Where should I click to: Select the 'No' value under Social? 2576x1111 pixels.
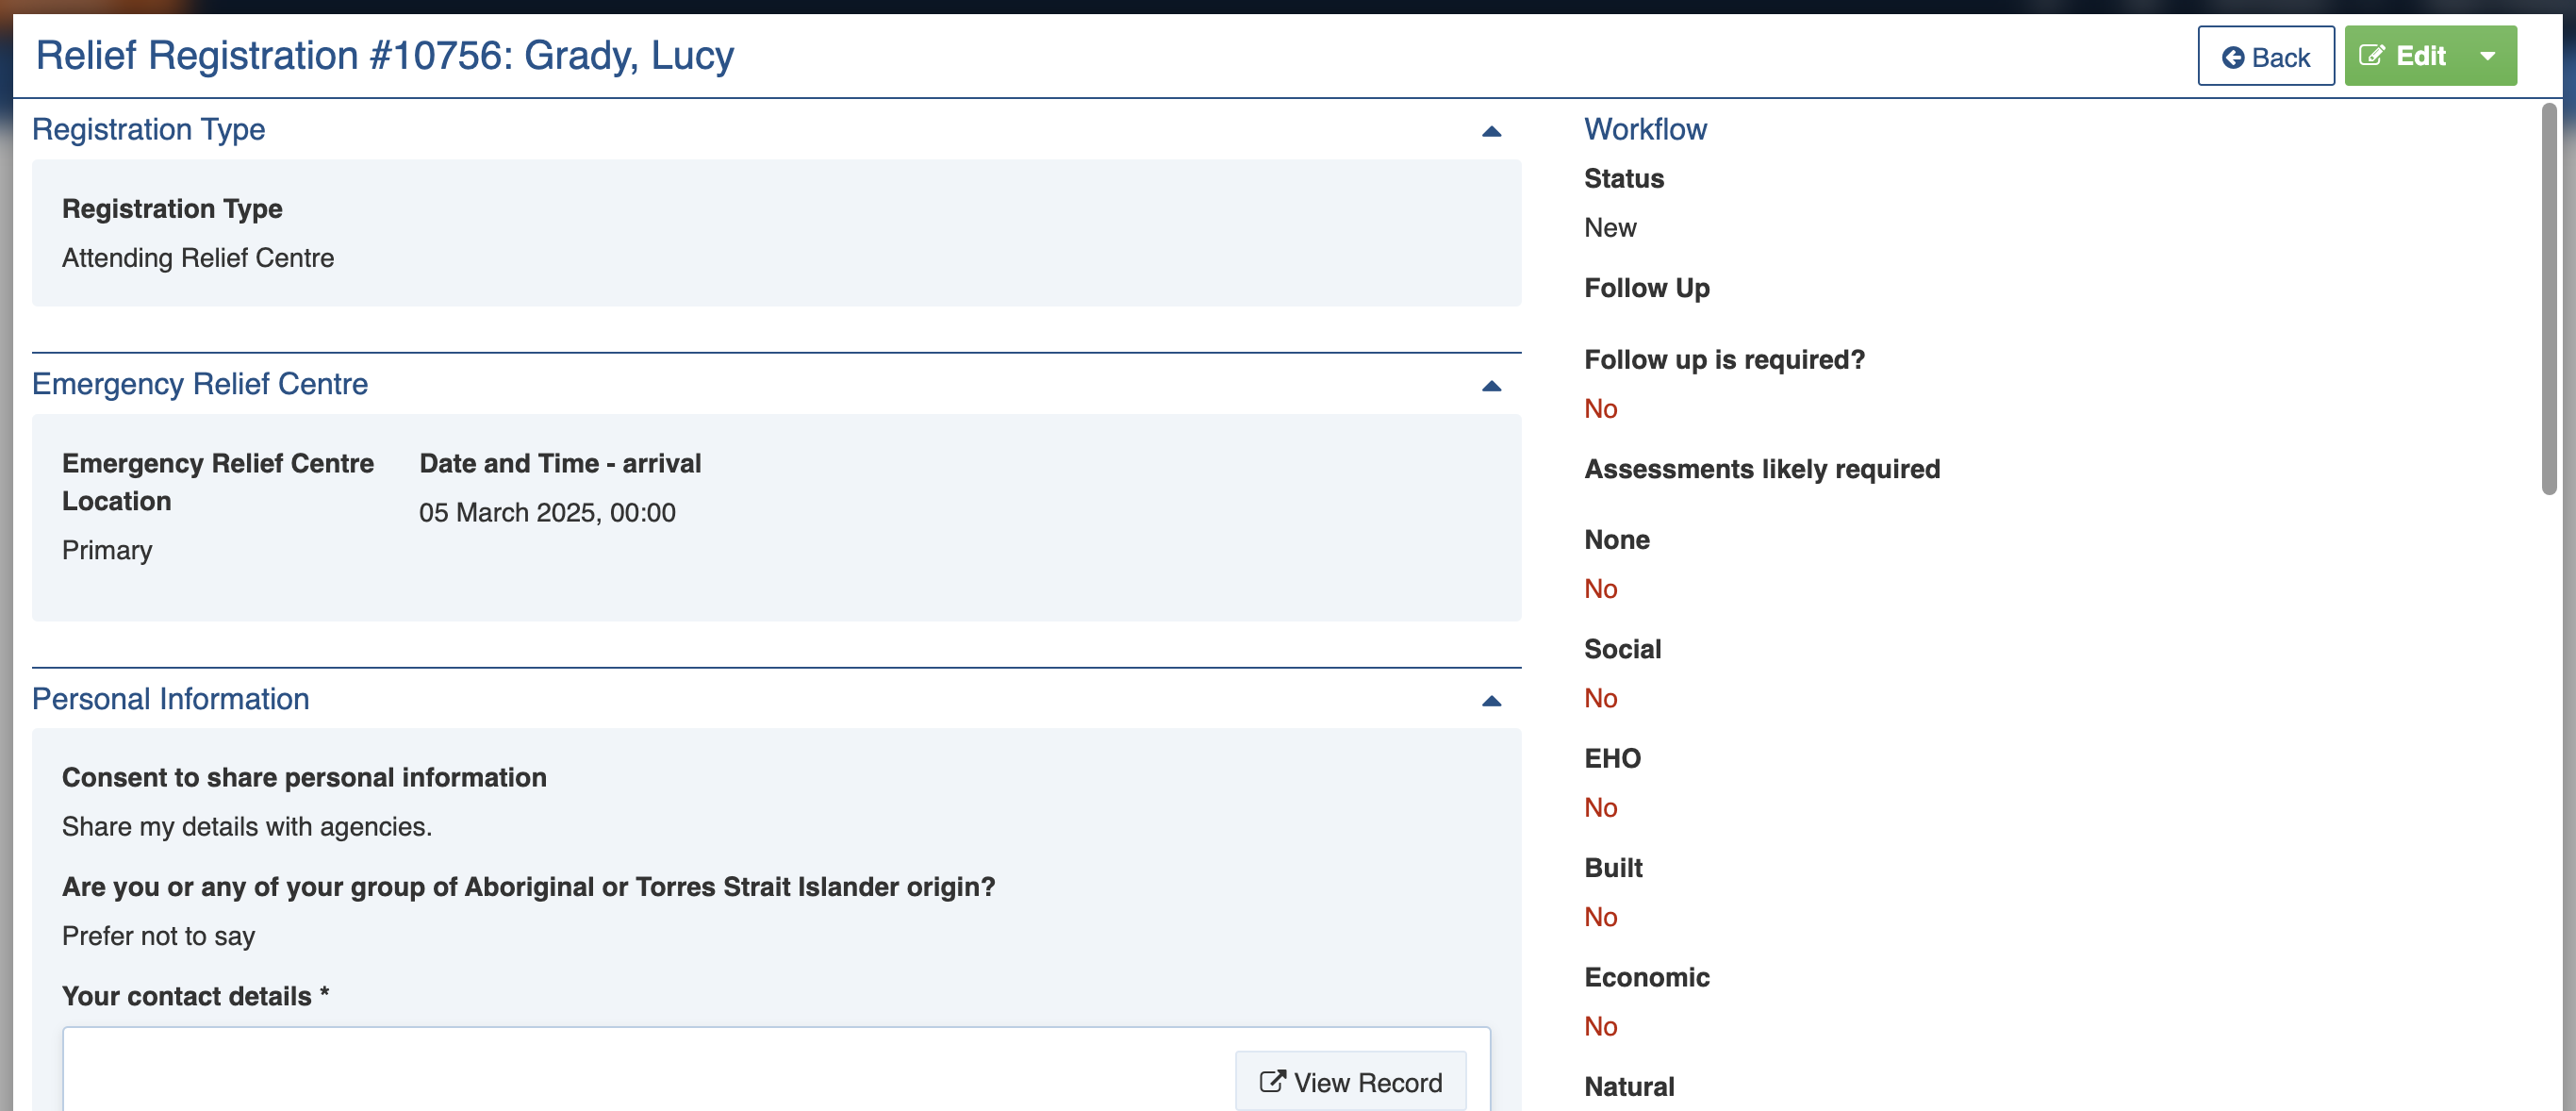coord(1600,698)
